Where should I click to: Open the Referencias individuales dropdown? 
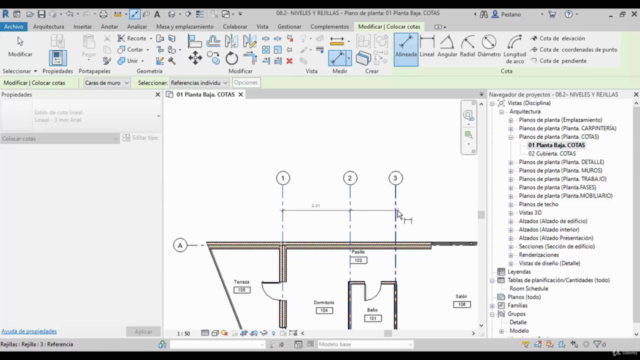coord(199,83)
